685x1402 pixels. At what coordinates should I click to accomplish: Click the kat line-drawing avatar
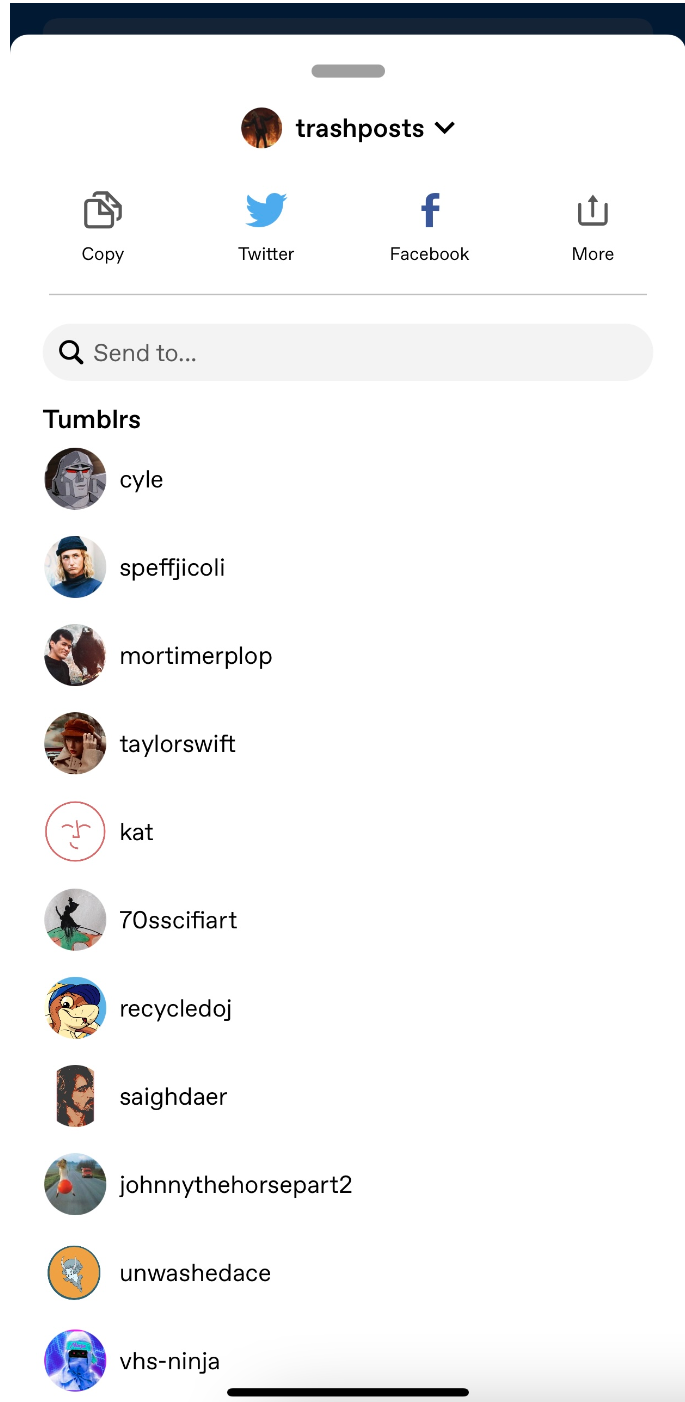point(75,831)
